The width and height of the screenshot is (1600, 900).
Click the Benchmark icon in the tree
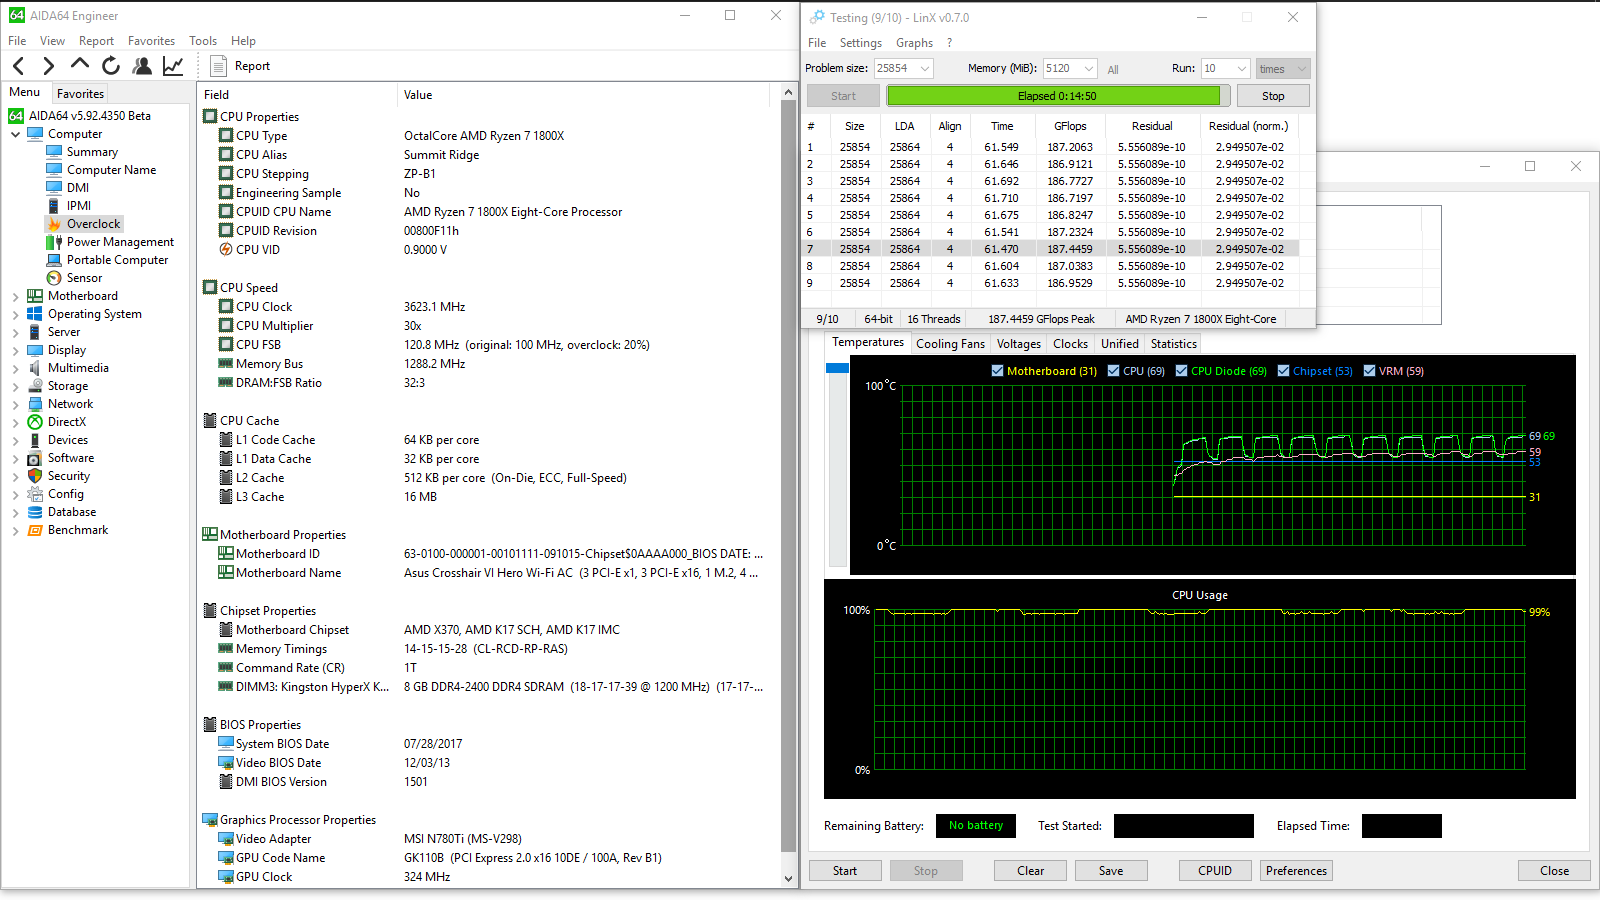(35, 530)
